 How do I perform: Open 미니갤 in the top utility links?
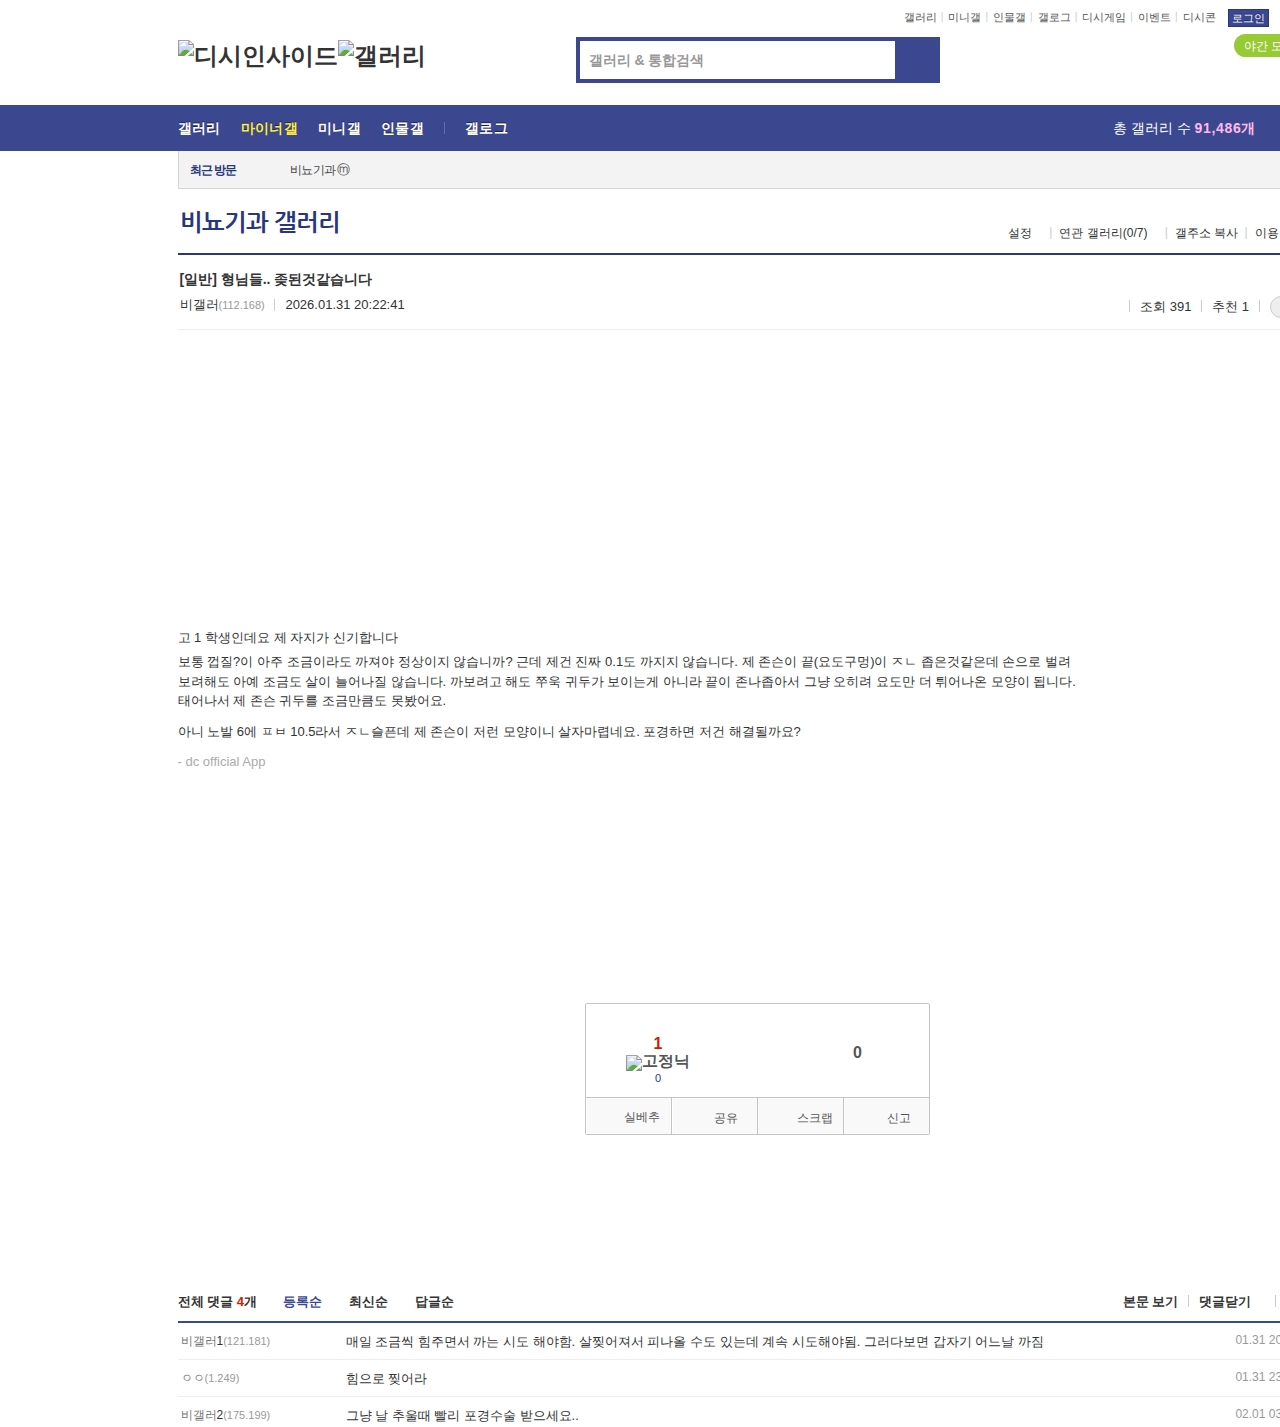964,18
